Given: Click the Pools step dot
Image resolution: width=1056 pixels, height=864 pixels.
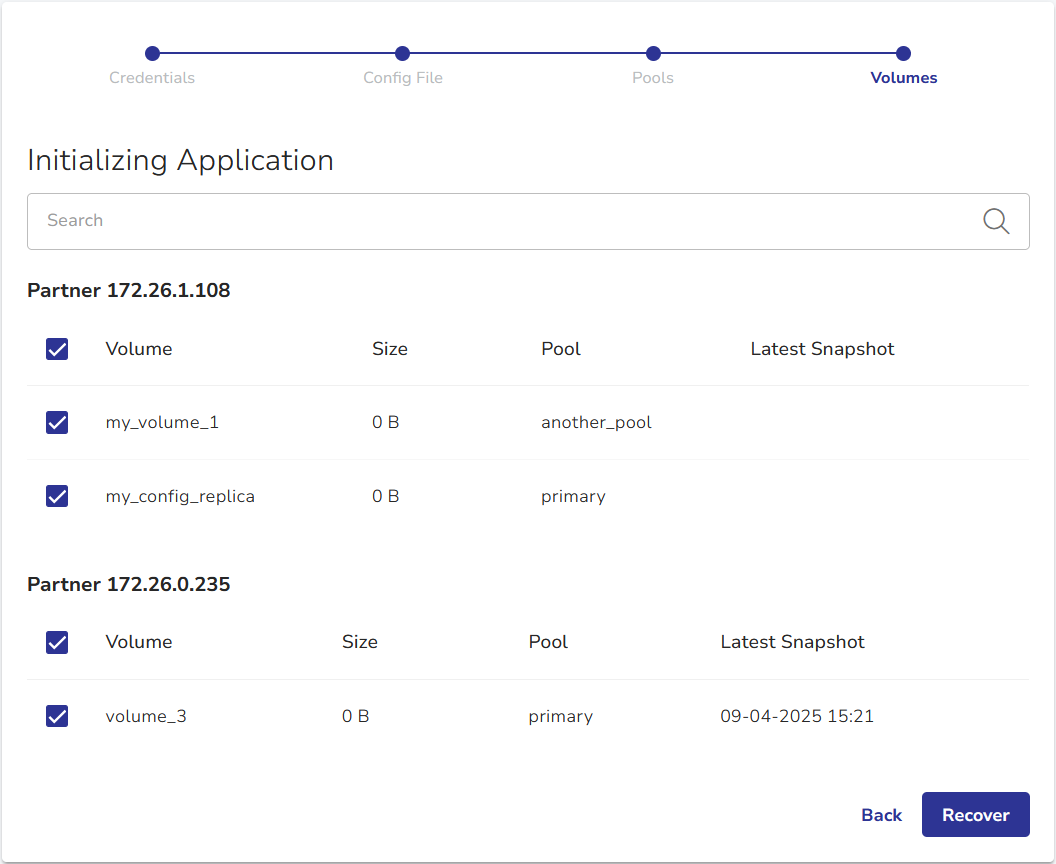Looking at the screenshot, I should pos(653,54).
